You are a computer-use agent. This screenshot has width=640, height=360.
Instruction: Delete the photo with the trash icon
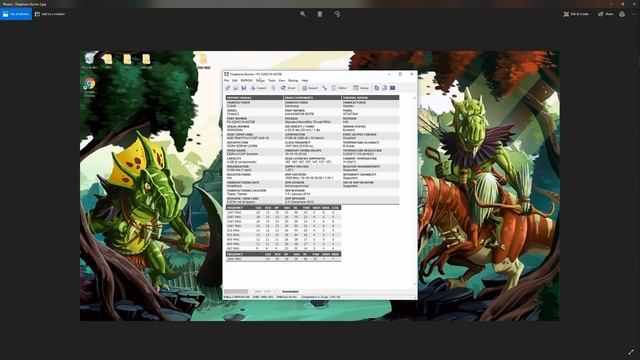pos(320,14)
